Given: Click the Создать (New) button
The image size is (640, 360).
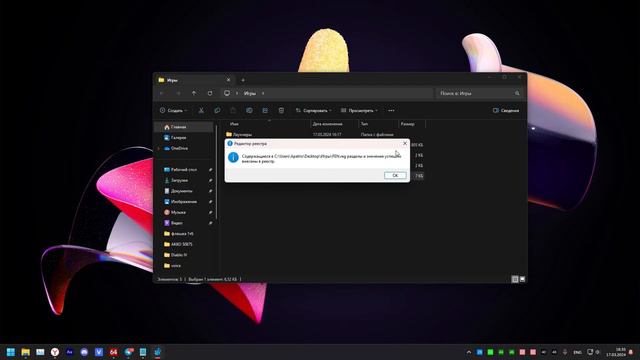Looking at the screenshot, I should [x=173, y=110].
